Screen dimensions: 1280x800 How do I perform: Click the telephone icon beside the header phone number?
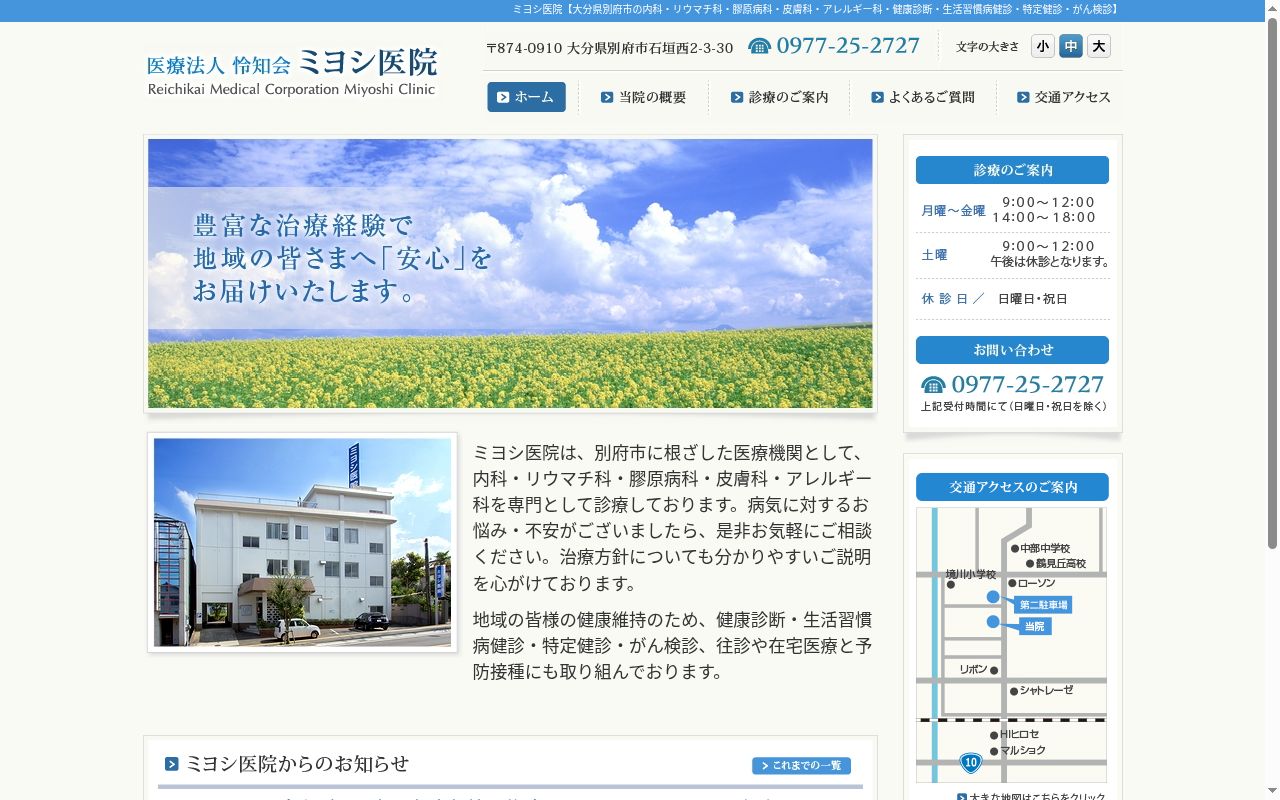click(x=760, y=46)
